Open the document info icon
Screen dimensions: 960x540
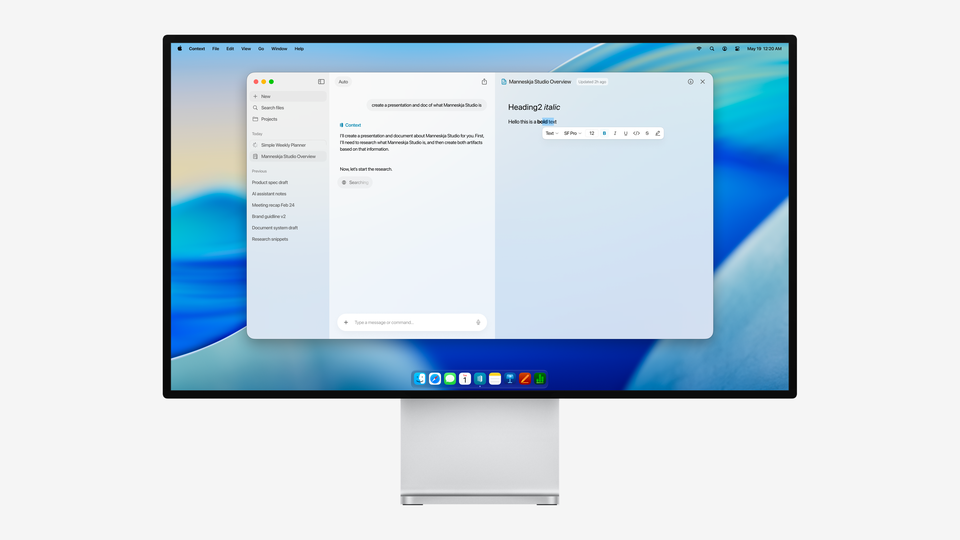[690, 81]
